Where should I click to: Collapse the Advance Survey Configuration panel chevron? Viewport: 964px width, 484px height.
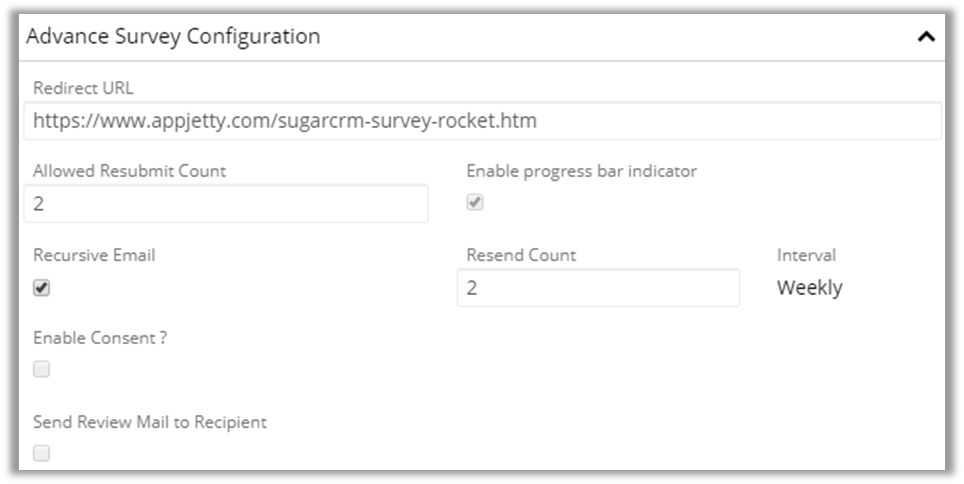[x=926, y=37]
